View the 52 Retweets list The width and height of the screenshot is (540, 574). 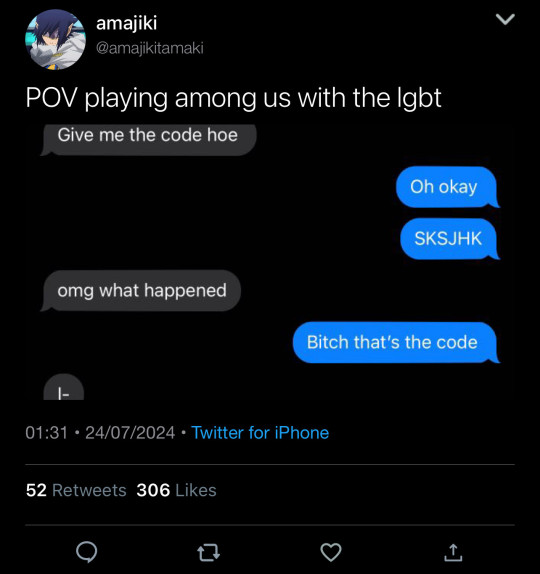tap(76, 490)
